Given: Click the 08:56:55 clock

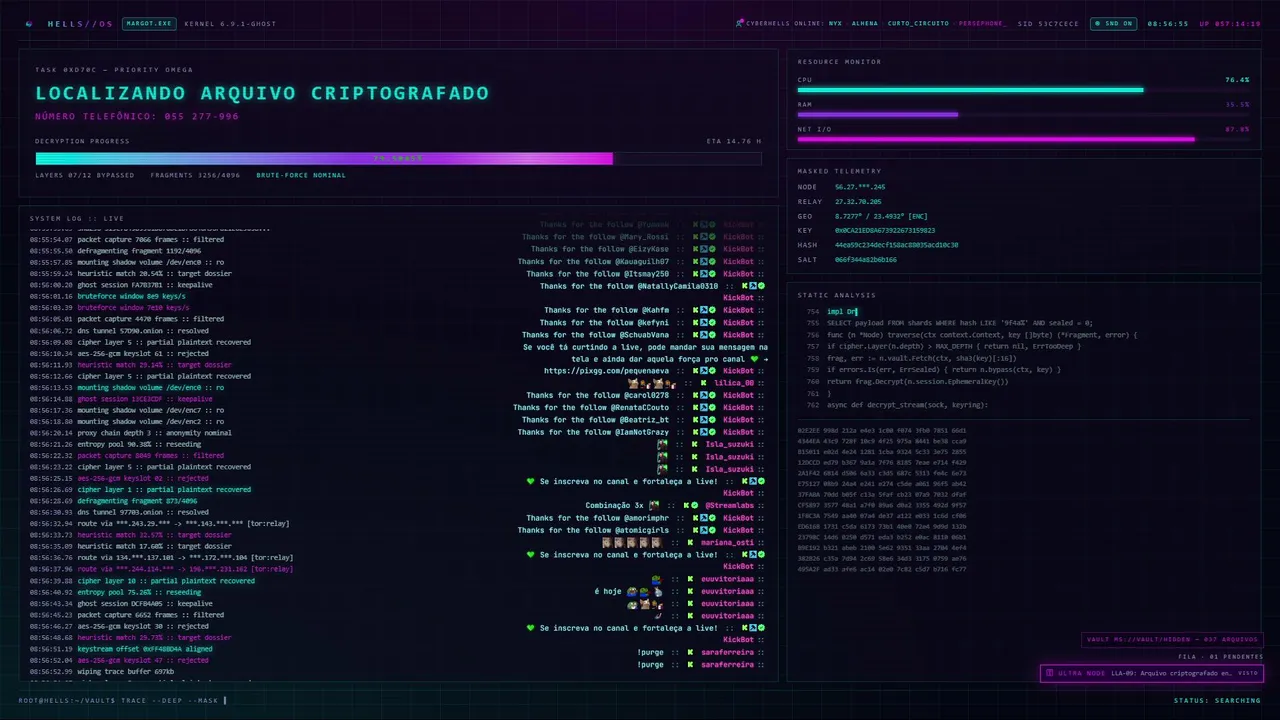Looking at the screenshot, I should click(1167, 23).
